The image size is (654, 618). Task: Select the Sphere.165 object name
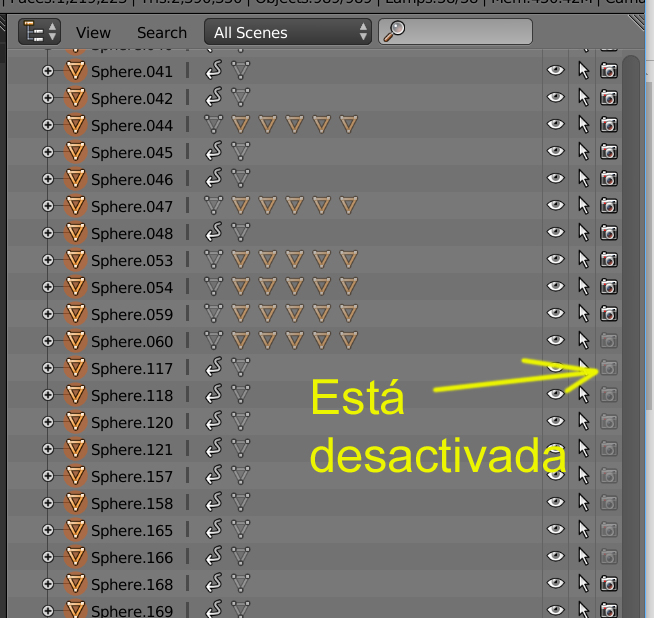tap(132, 530)
